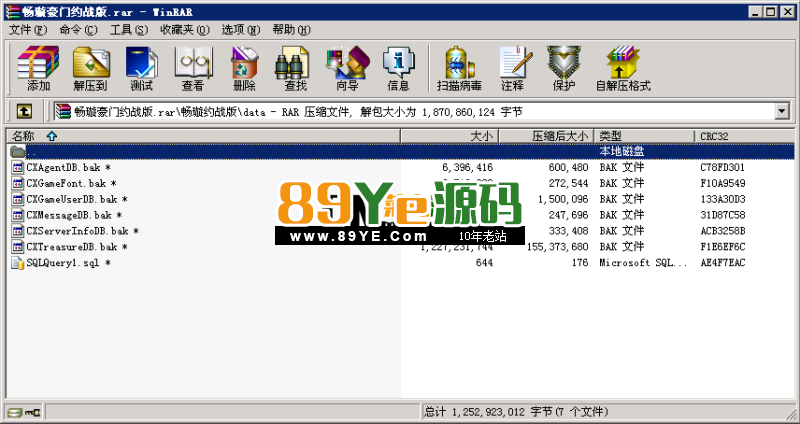Image resolution: width=800 pixels, height=424 pixels.
Task: Open the 收藏夹(O) menu
Action: pyautogui.click(x=185, y=30)
